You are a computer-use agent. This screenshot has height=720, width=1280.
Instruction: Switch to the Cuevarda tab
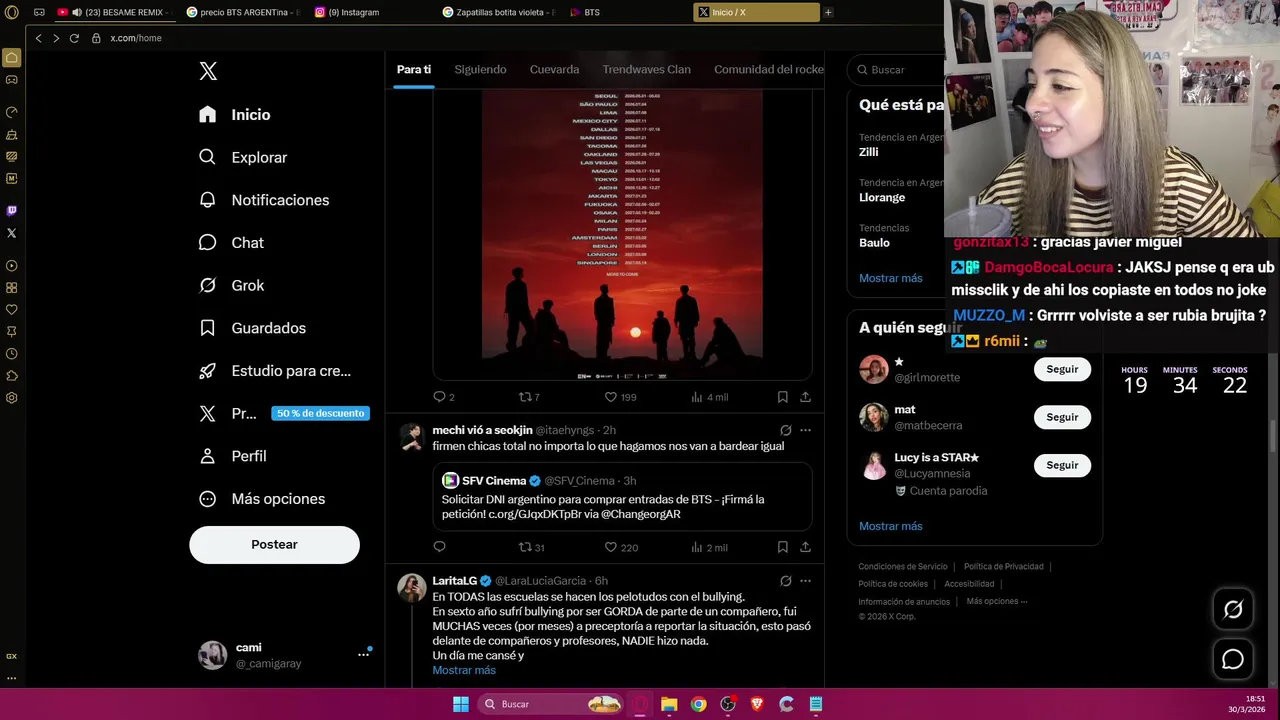[x=554, y=70]
